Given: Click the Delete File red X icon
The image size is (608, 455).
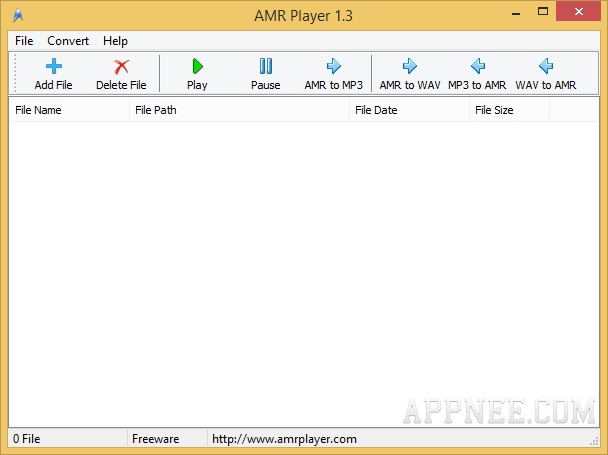Looking at the screenshot, I should coord(121,67).
